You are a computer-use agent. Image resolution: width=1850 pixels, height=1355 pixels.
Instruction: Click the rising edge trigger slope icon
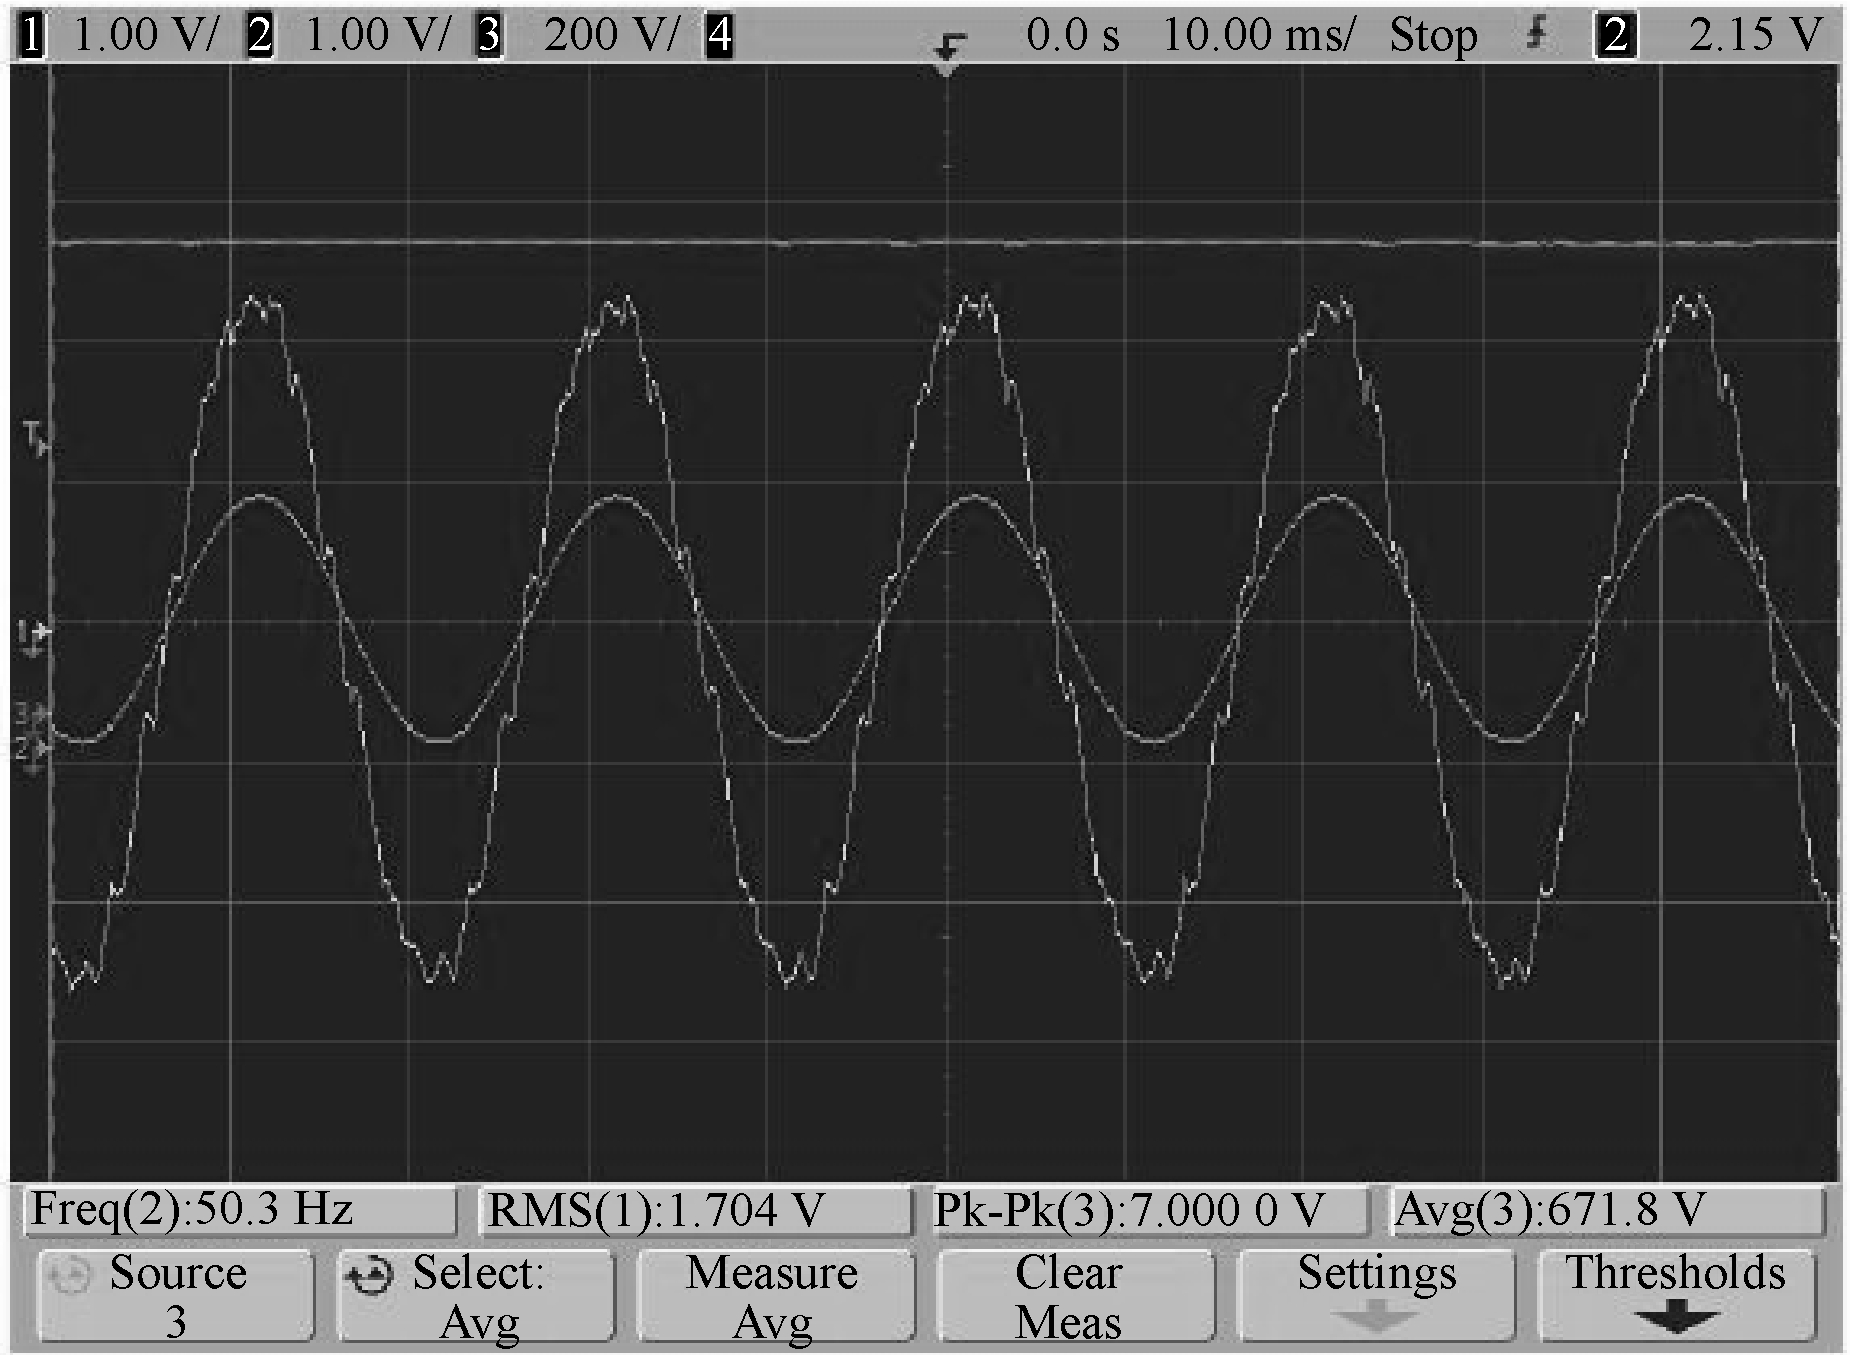pyautogui.click(x=1537, y=36)
